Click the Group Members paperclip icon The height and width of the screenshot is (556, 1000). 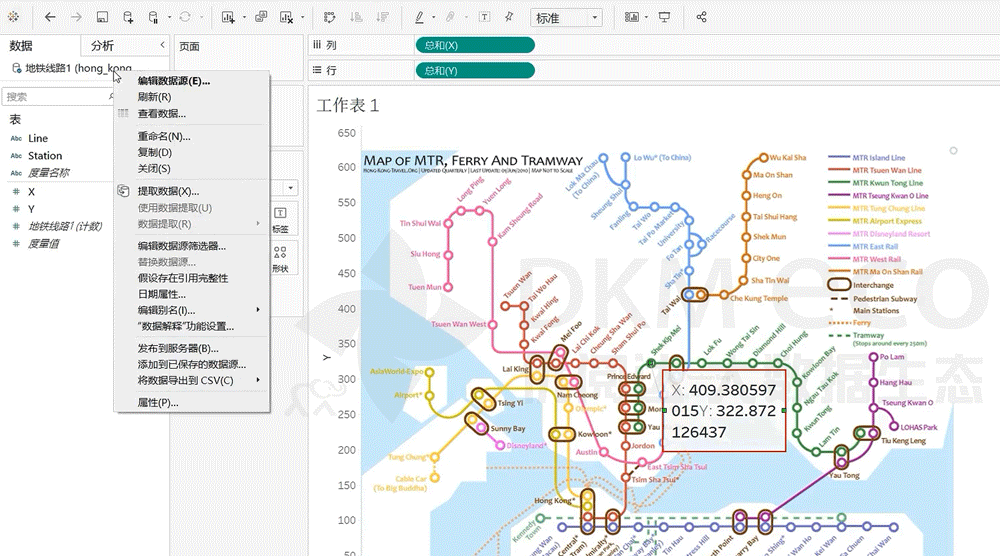(450, 17)
